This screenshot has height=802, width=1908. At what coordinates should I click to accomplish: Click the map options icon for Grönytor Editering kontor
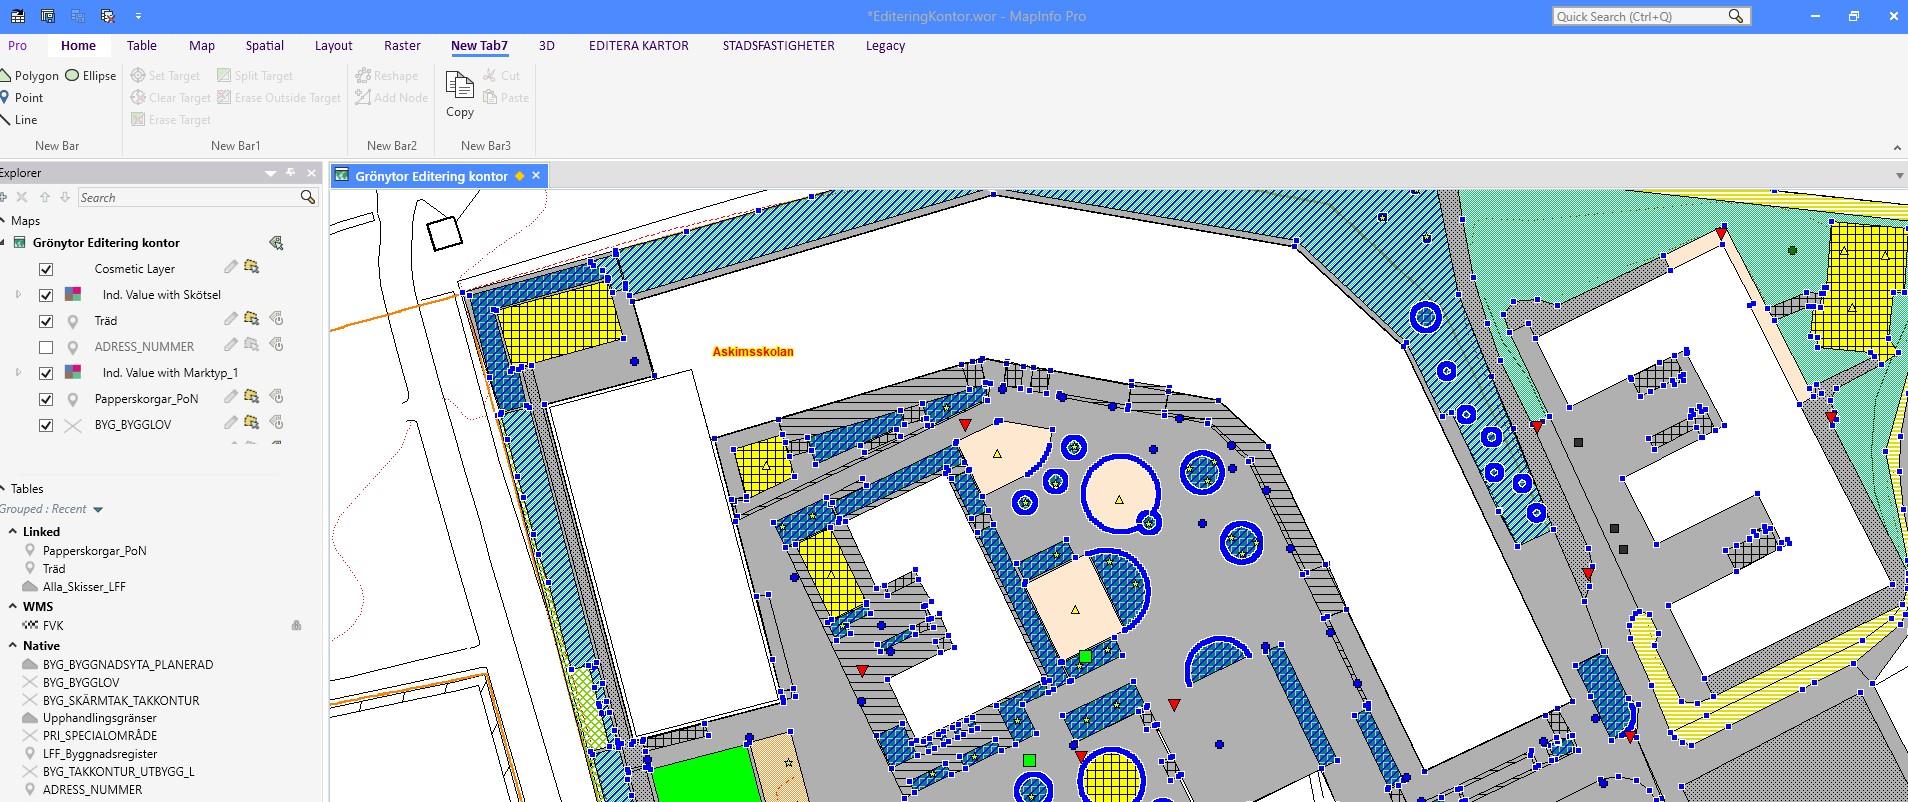coord(277,243)
